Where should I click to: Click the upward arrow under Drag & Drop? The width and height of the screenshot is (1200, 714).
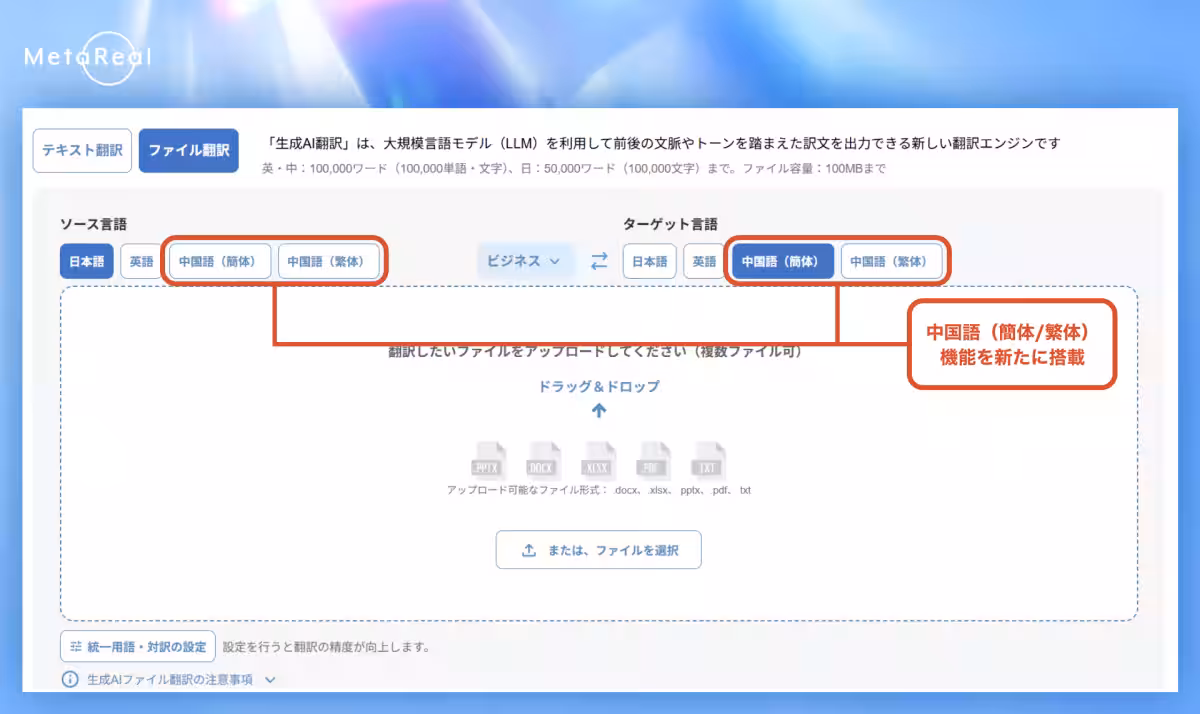599,410
